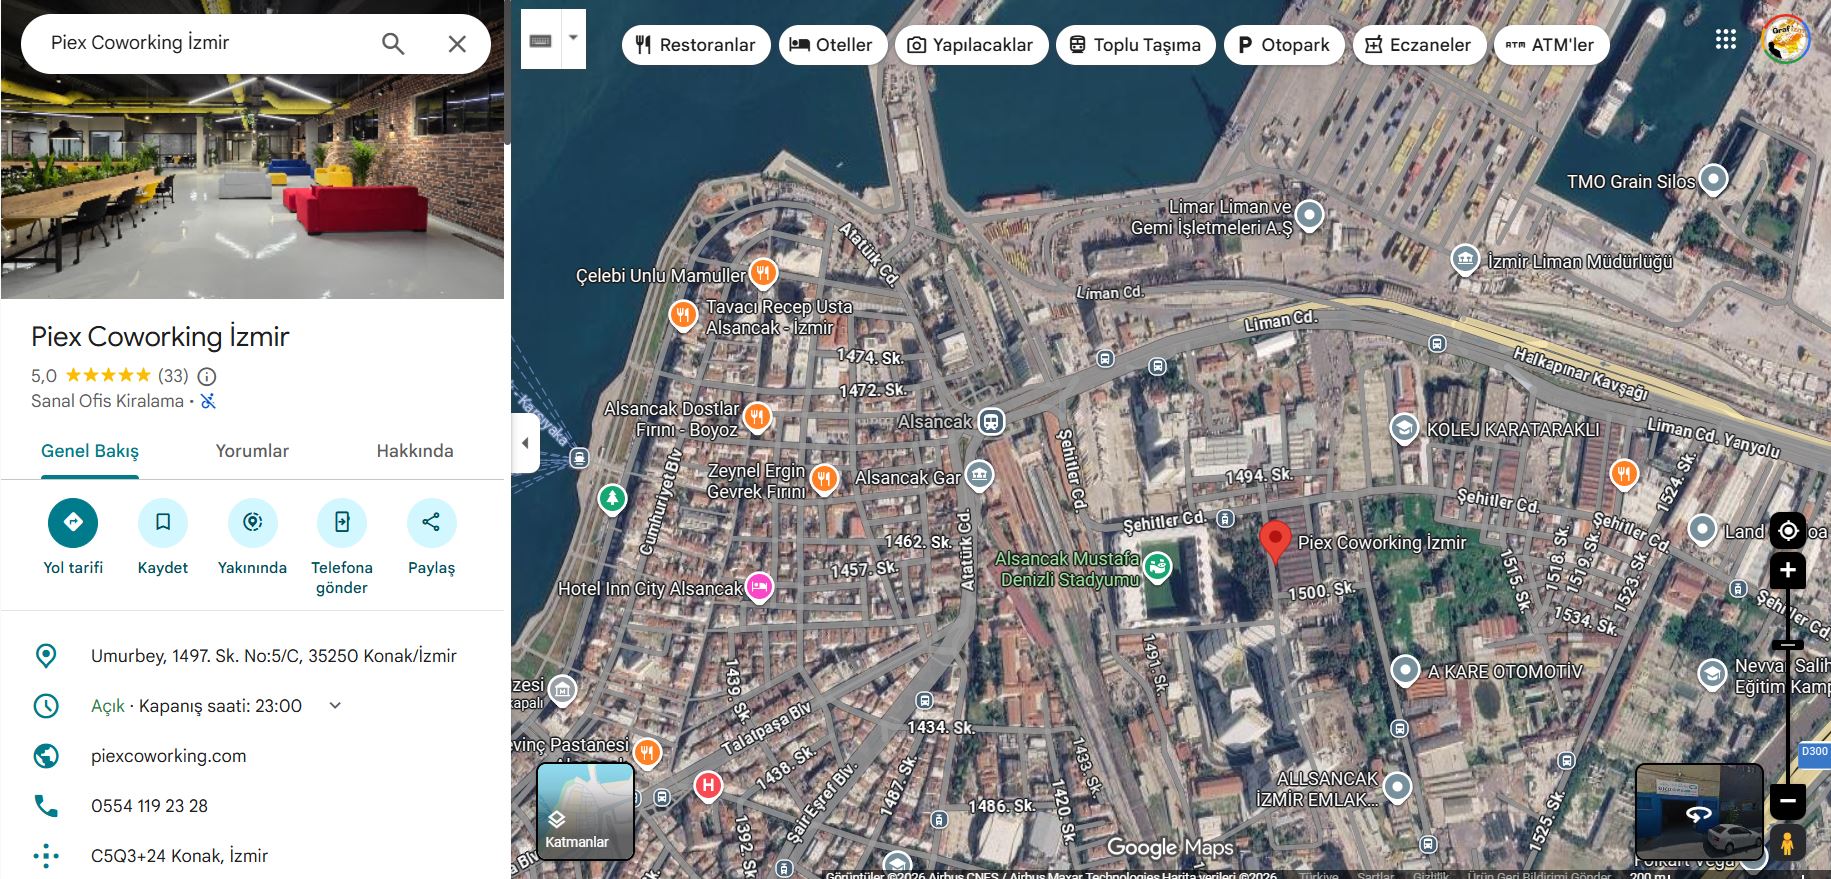Select the Otopark chip

(1284, 45)
